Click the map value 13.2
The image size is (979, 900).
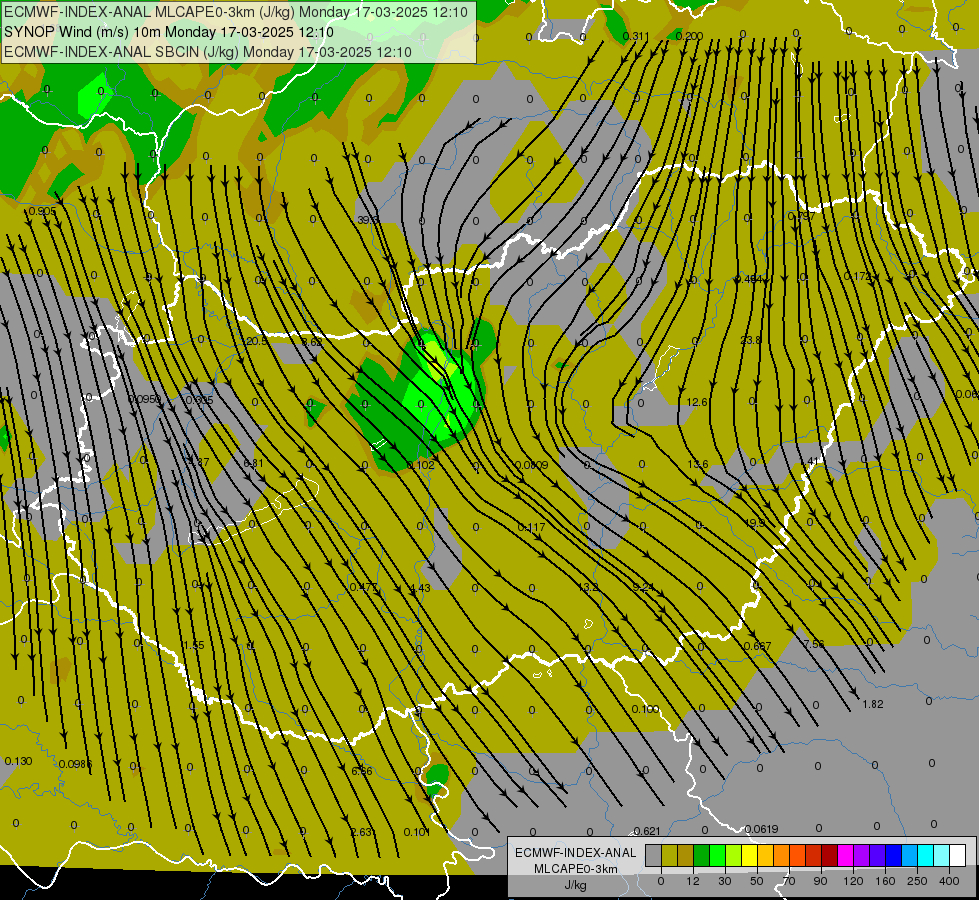point(588,587)
